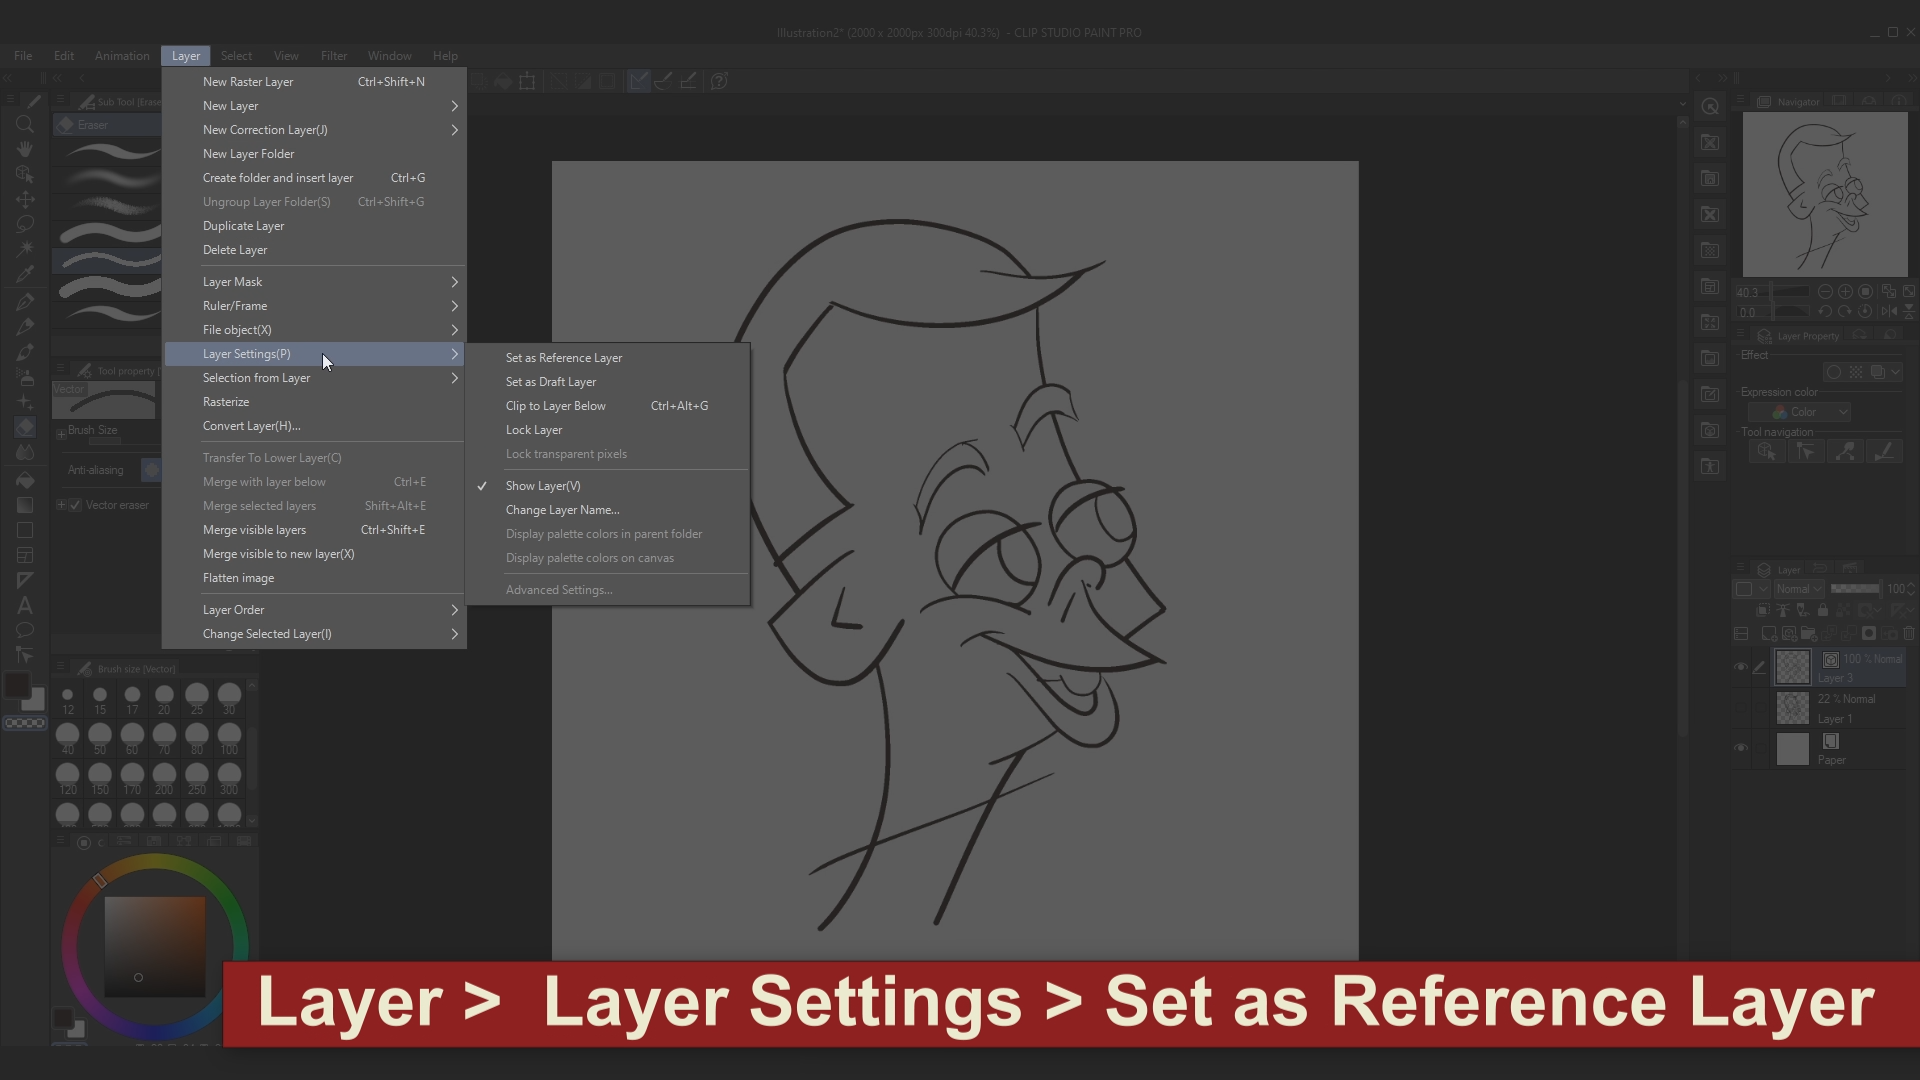Expand the Layer Mask submenu
1920x1080 pixels.
click(x=315, y=282)
